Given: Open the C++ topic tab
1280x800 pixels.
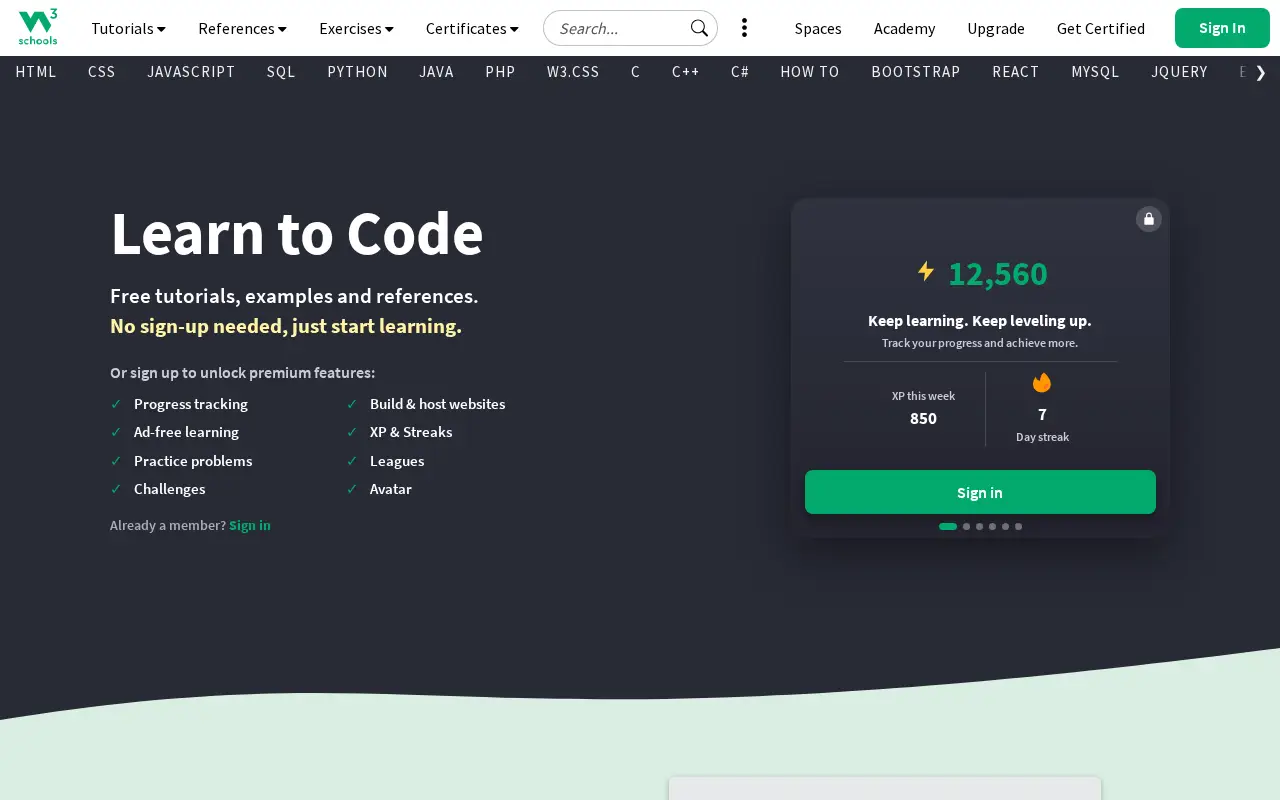Looking at the screenshot, I should [685, 72].
